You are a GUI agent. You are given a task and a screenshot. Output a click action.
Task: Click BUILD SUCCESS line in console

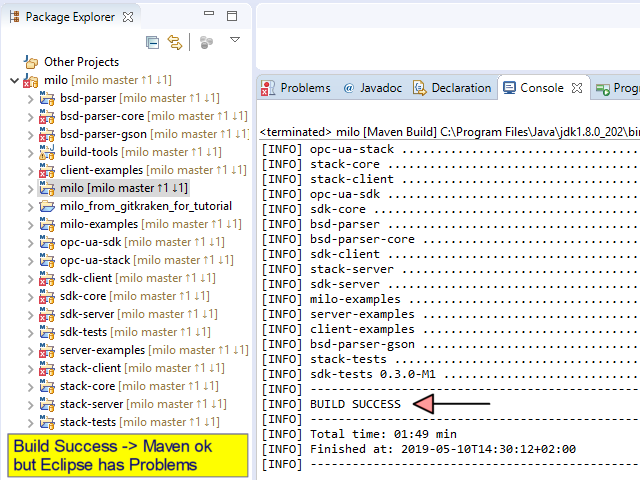click(x=331, y=404)
